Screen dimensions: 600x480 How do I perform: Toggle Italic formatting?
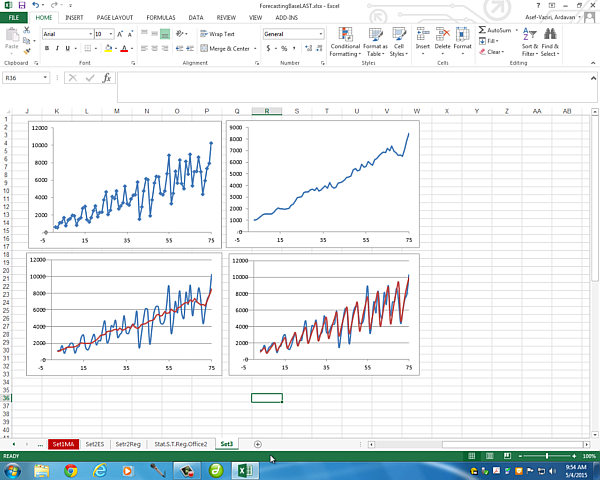coord(57,48)
